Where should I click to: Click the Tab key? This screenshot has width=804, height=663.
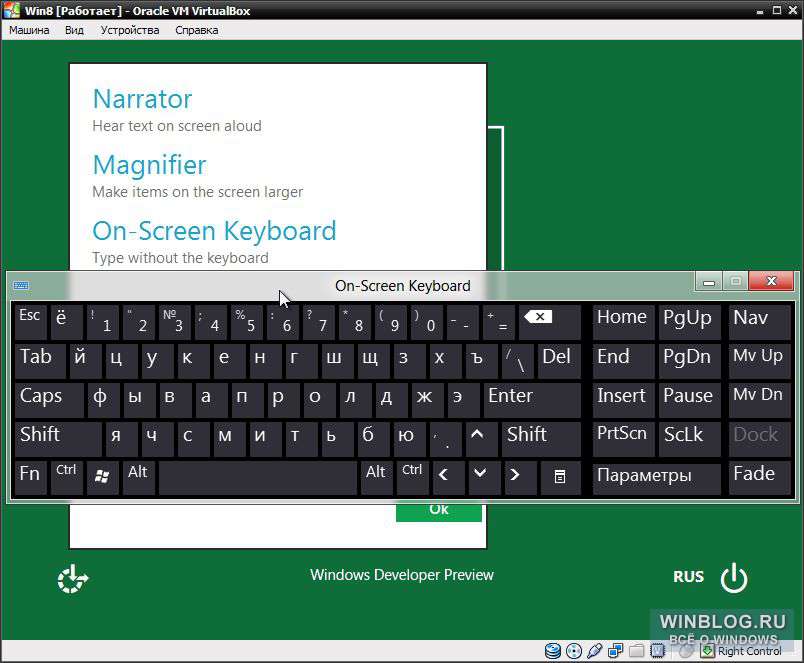coord(40,360)
